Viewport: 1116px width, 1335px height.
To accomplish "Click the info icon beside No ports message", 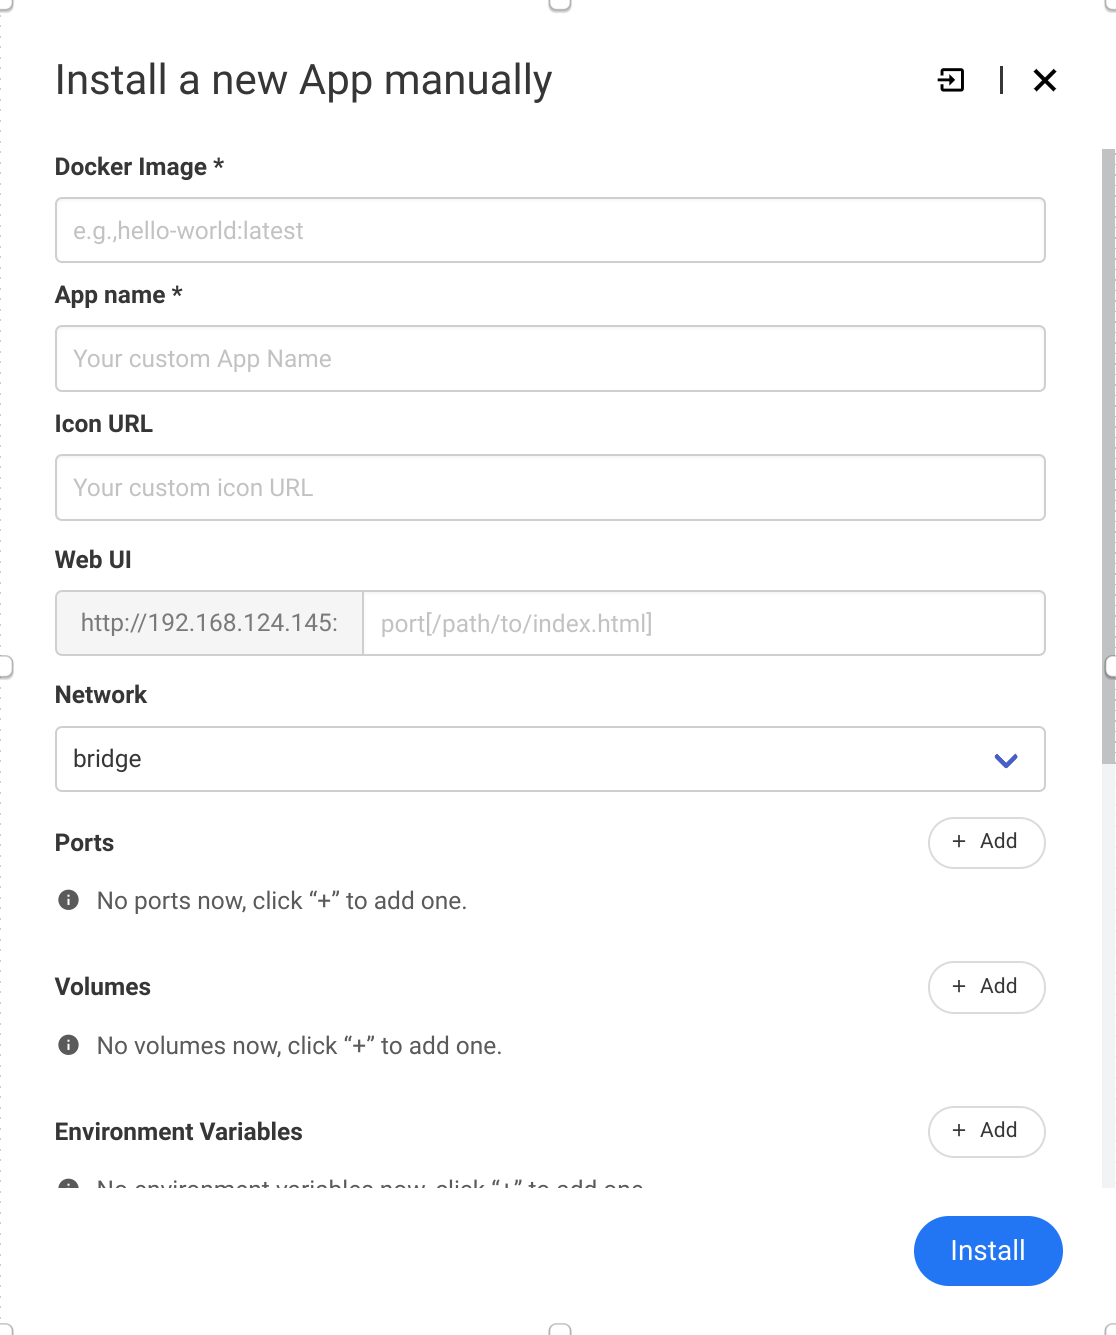I will click(x=69, y=900).
